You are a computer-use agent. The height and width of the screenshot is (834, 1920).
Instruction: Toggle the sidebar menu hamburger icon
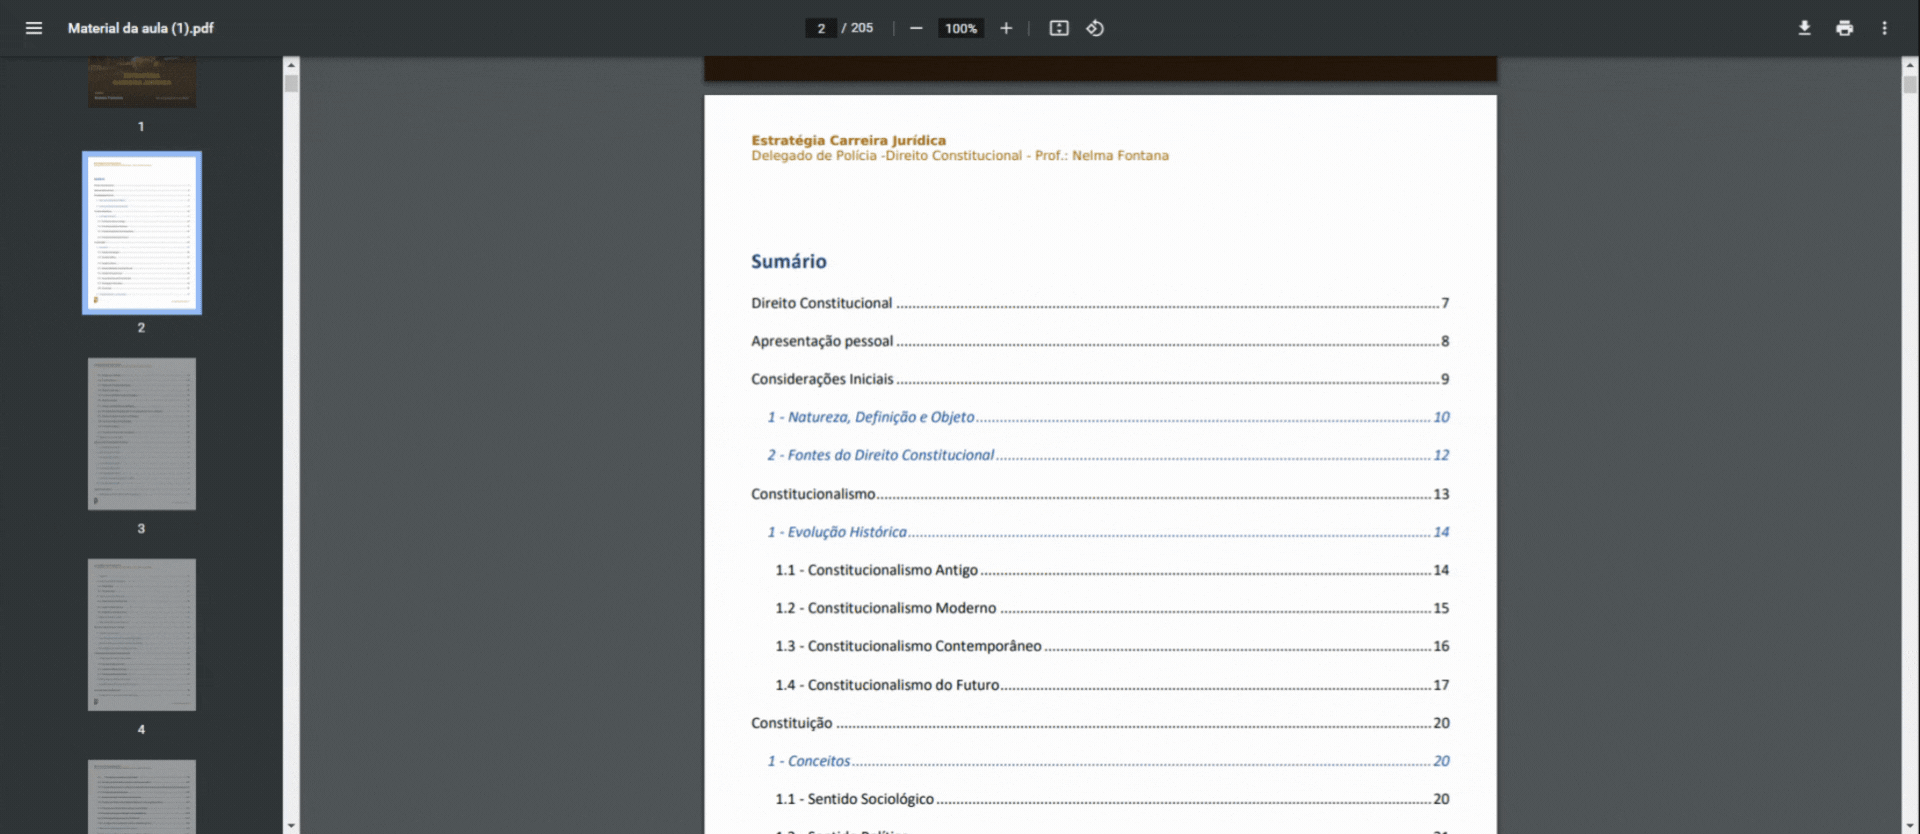tap(34, 28)
